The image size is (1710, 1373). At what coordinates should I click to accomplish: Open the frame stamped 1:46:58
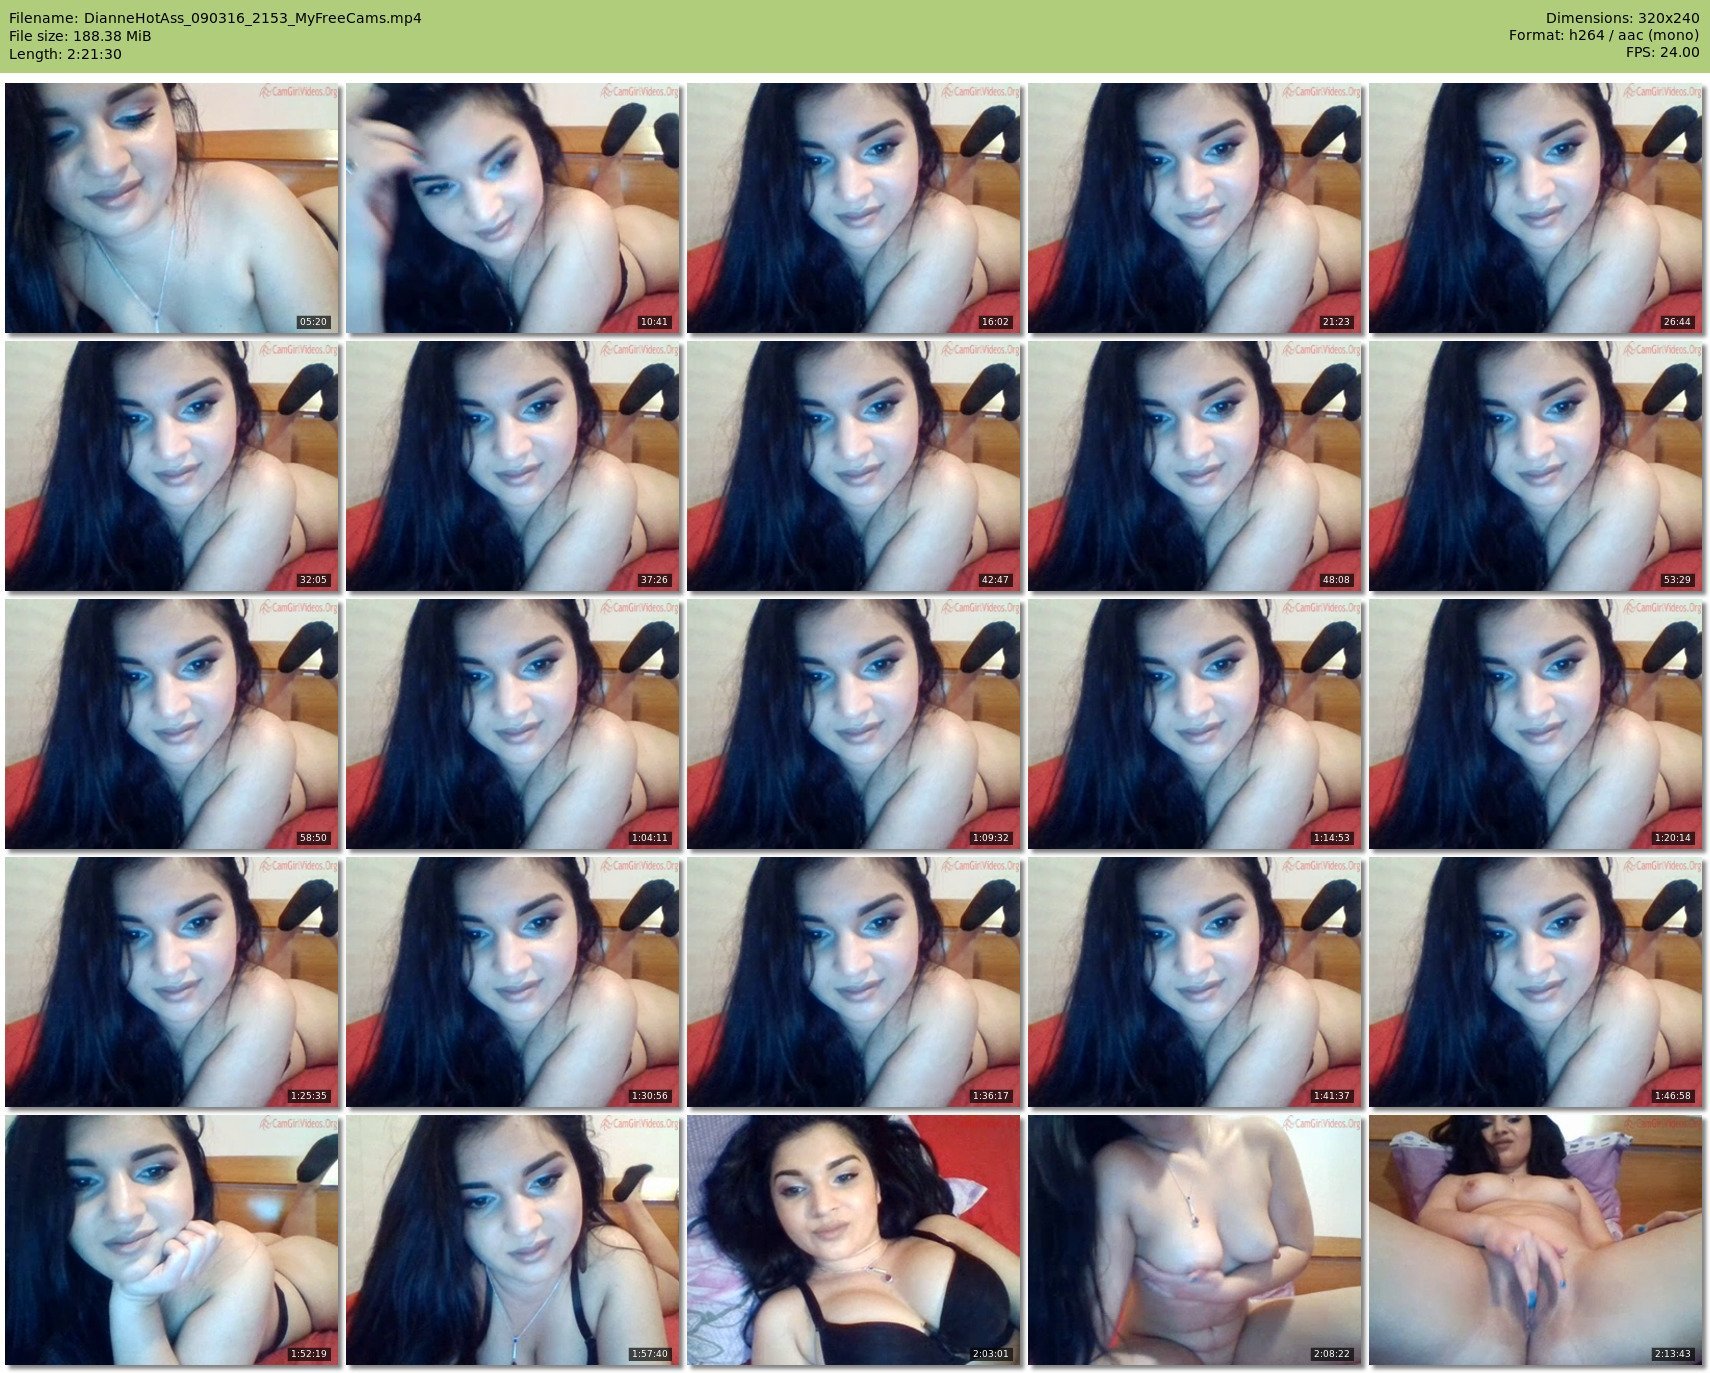tap(1536, 982)
